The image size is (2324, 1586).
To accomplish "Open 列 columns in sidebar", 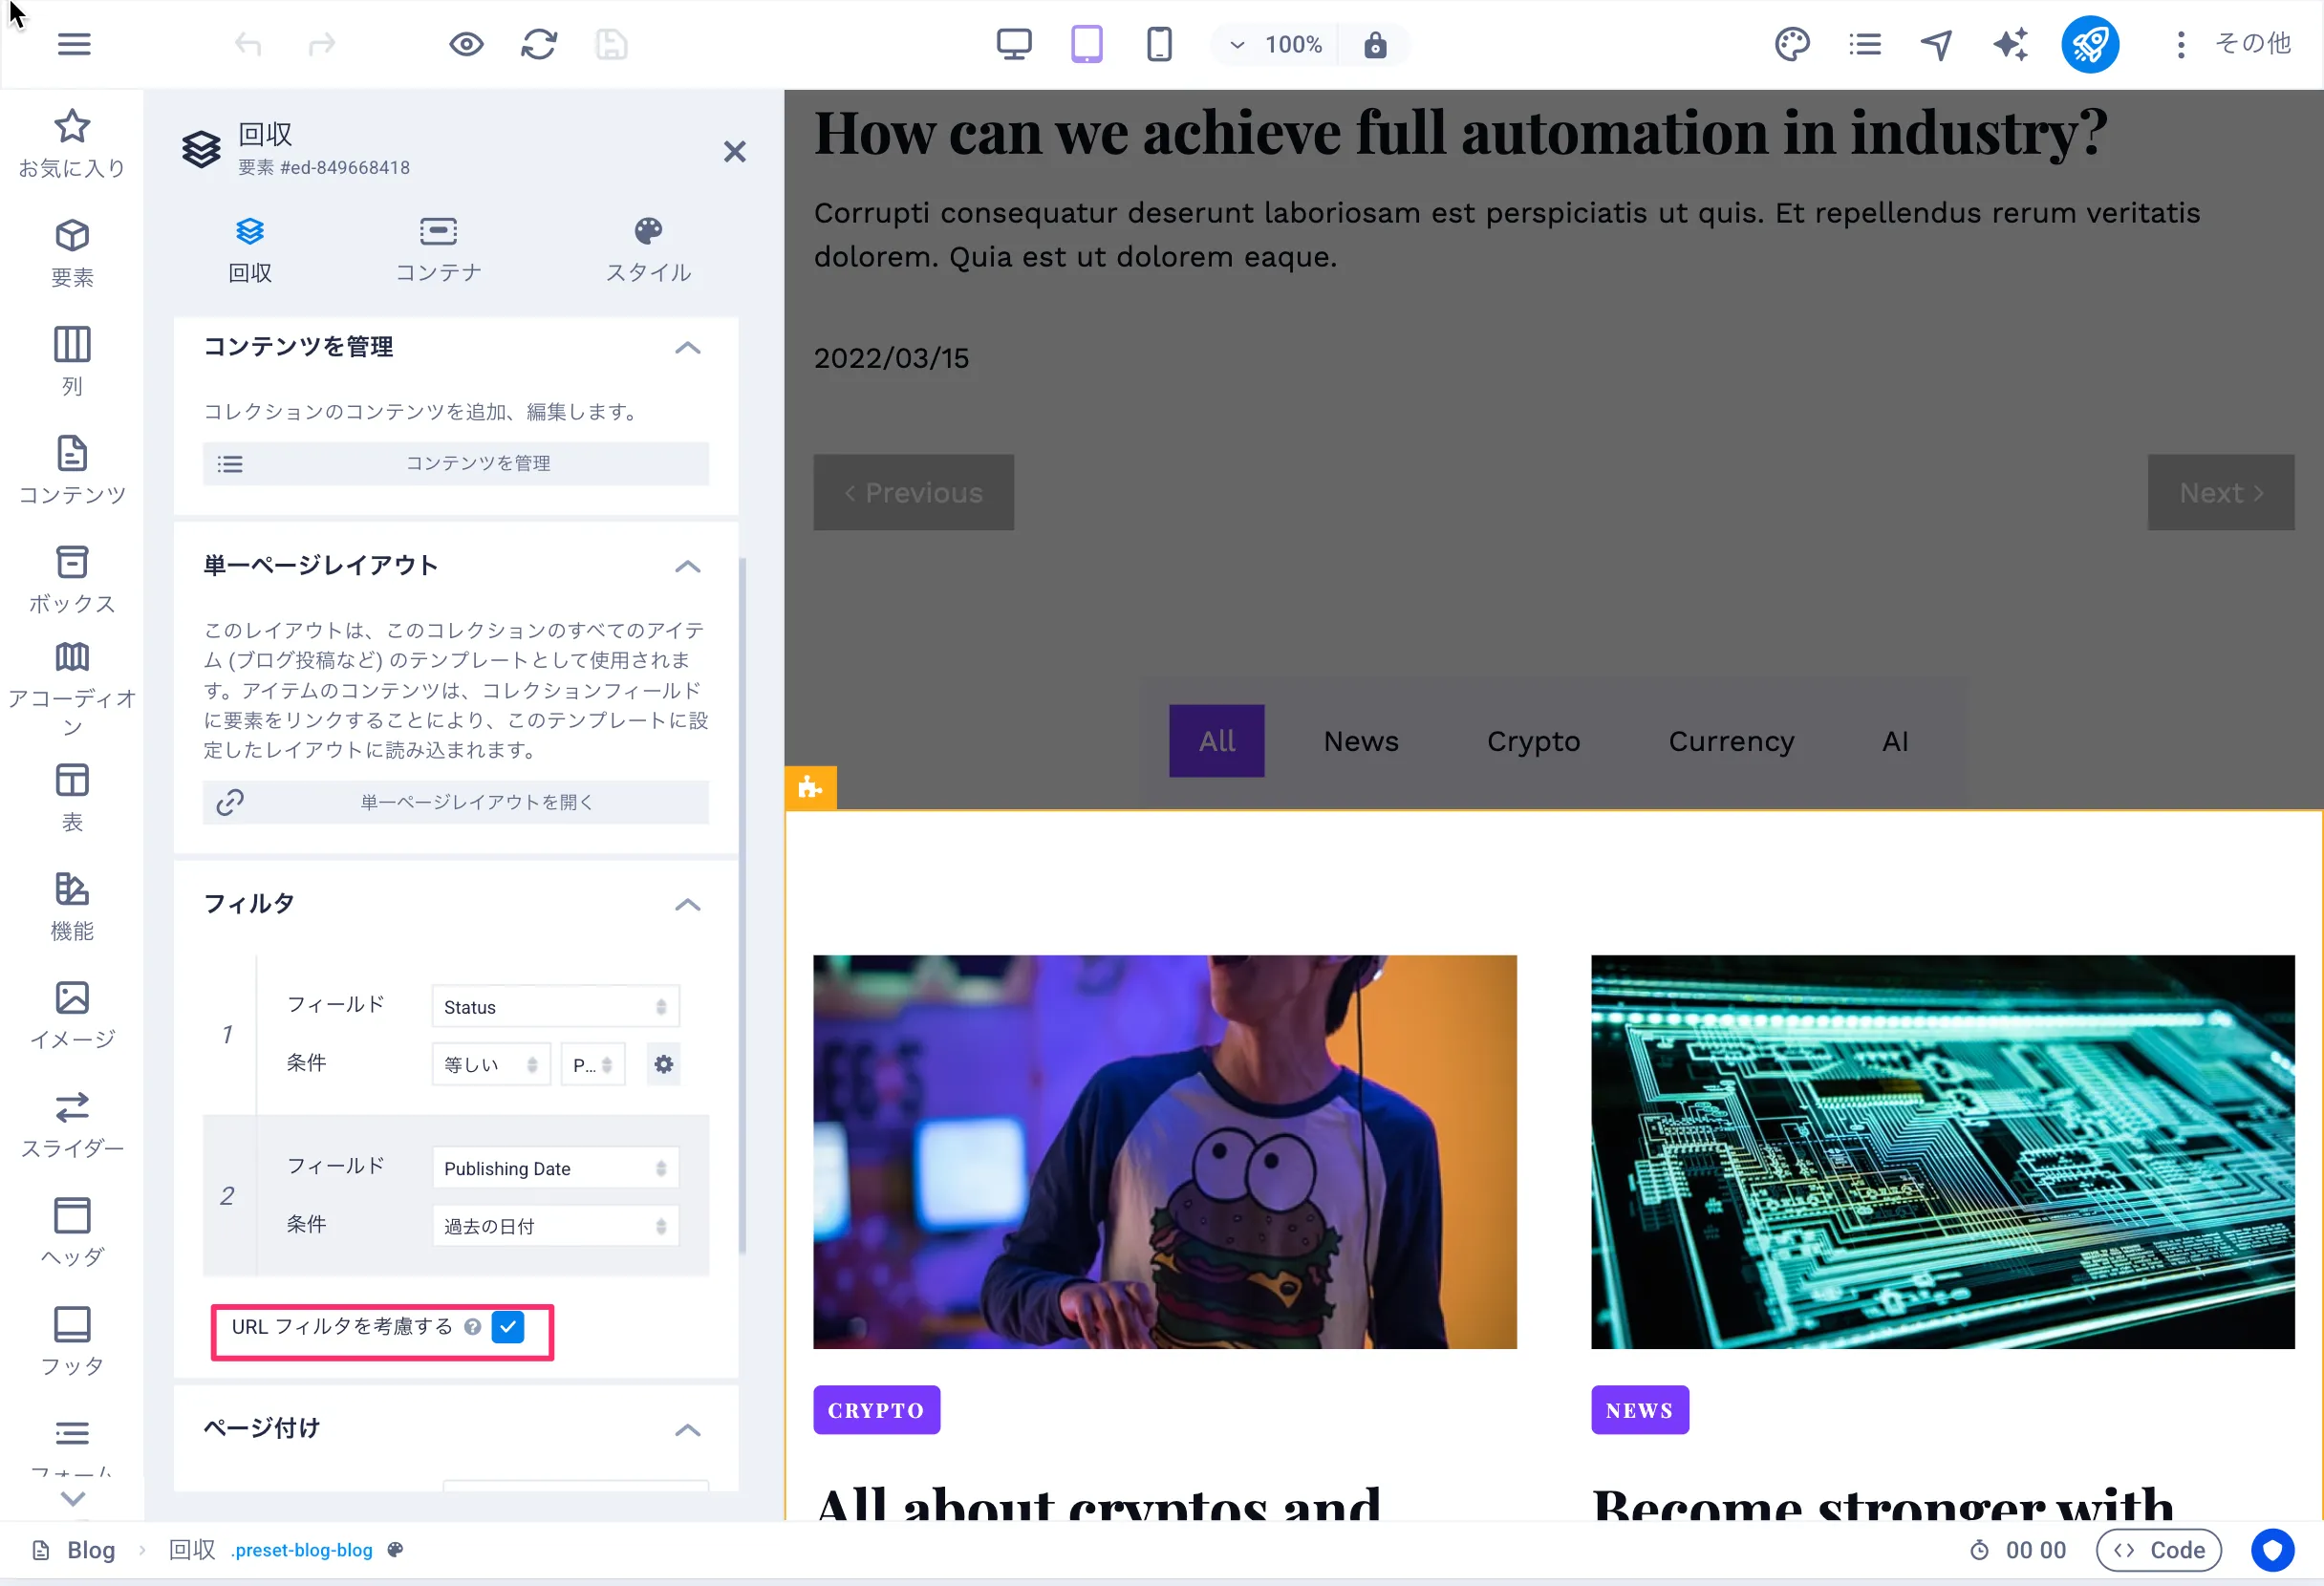I will (72, 362).
